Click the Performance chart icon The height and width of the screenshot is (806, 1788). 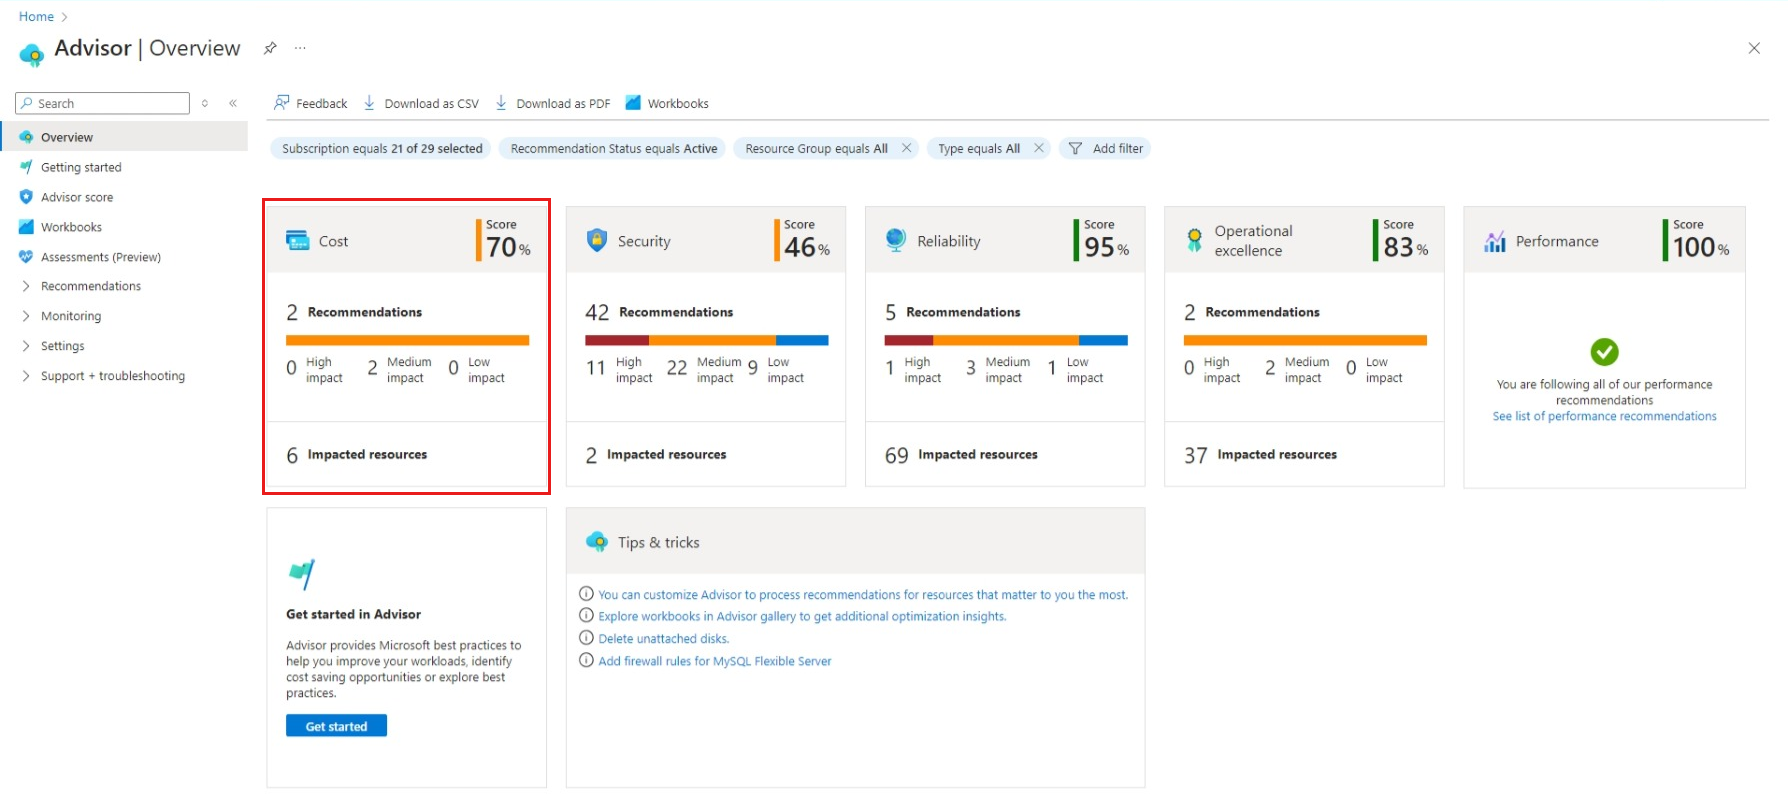point(1495,241)
